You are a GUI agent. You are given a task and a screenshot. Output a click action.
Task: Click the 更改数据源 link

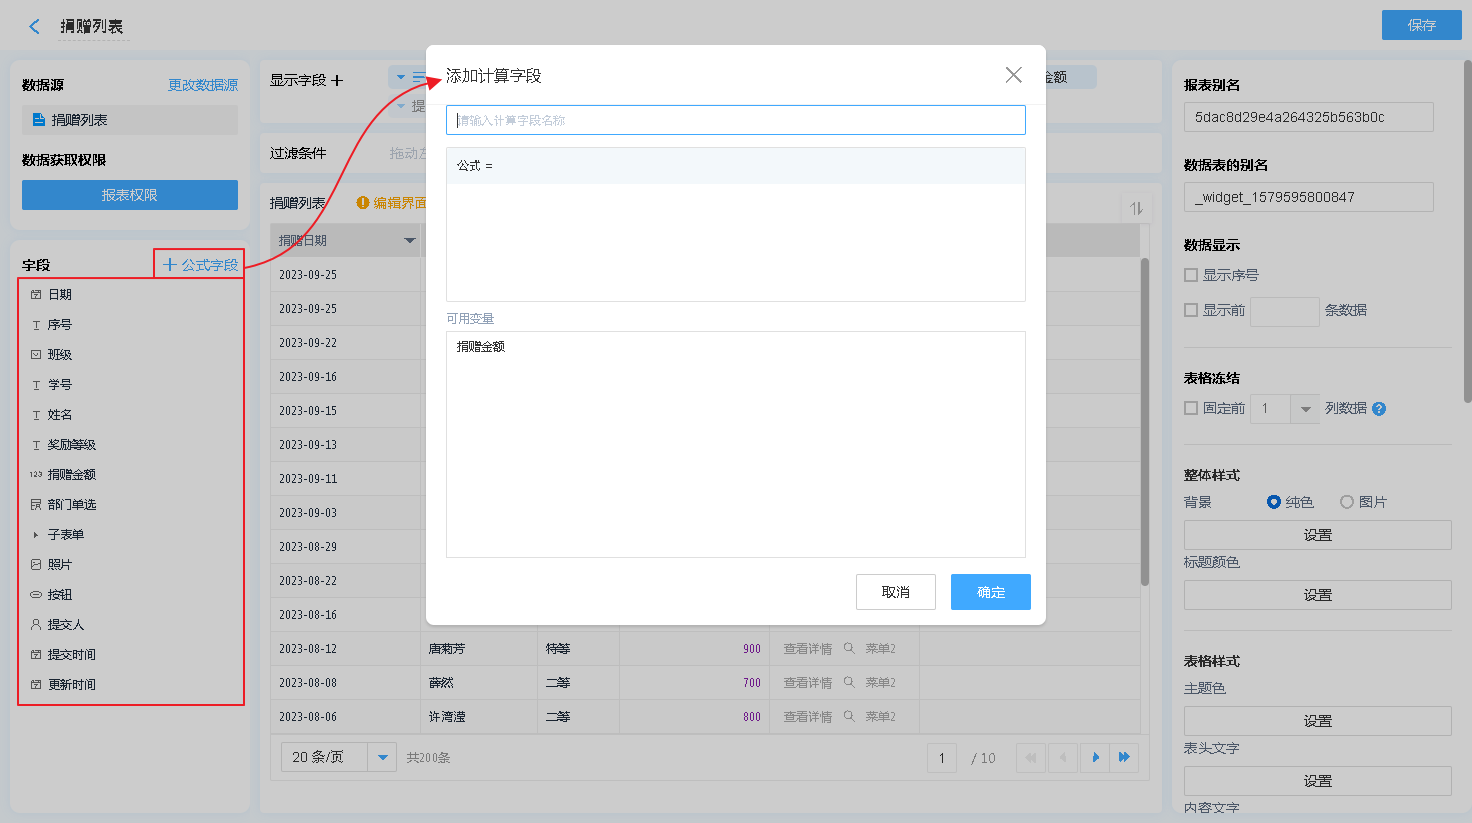(x=203, y=85)
